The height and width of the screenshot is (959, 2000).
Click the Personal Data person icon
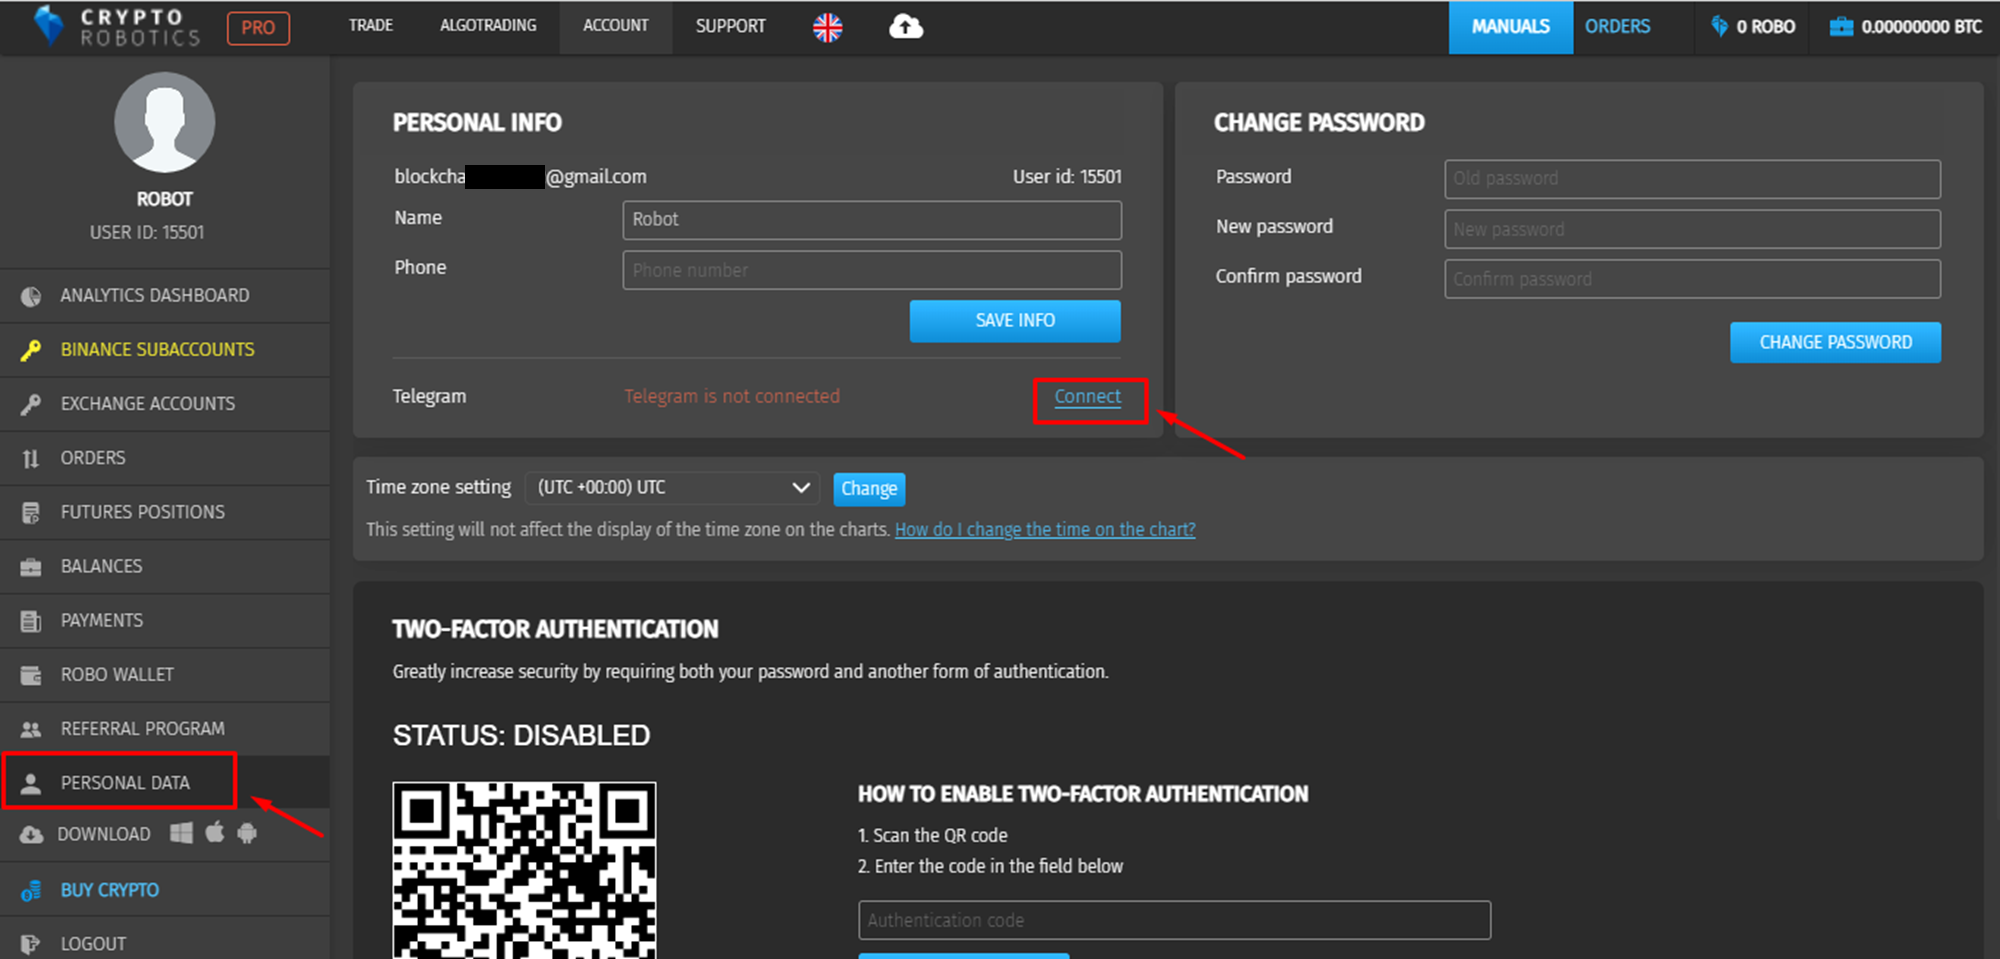click(x=31, y=783)
